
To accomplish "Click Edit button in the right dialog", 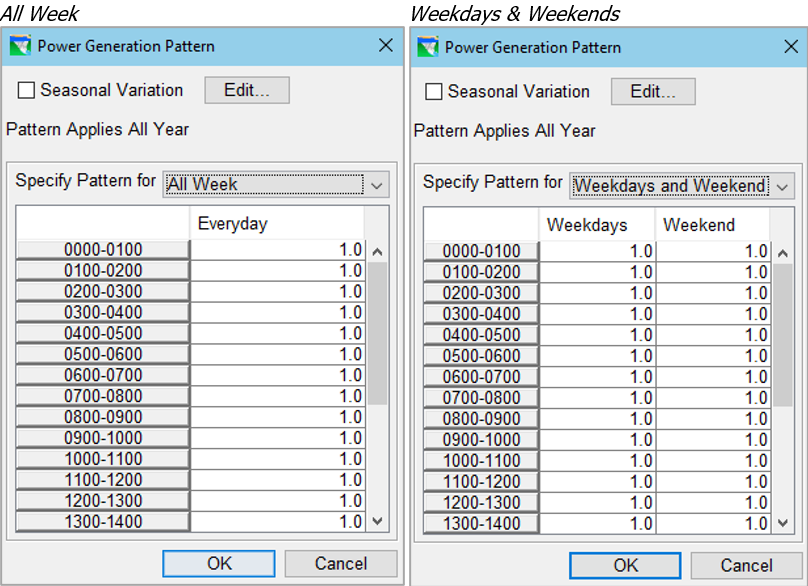I will (653, 92).
